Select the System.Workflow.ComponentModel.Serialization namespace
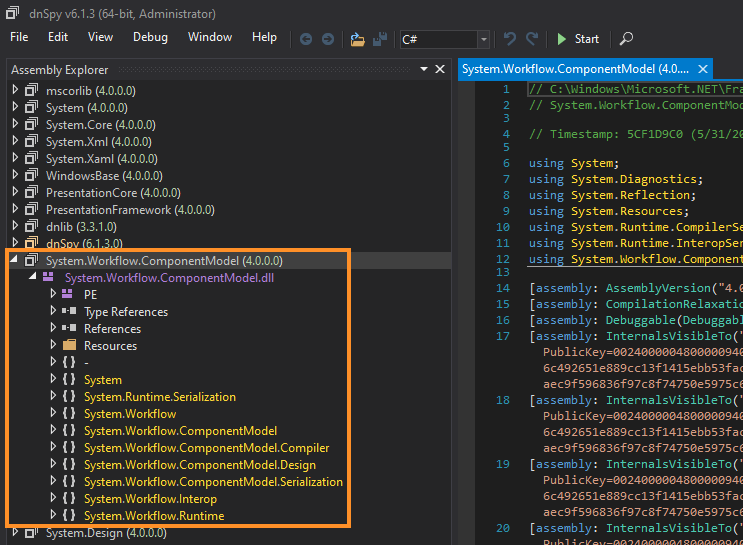The width and height of the screenshot is (743, 545). pyautogui.click(x=213, y=482)
